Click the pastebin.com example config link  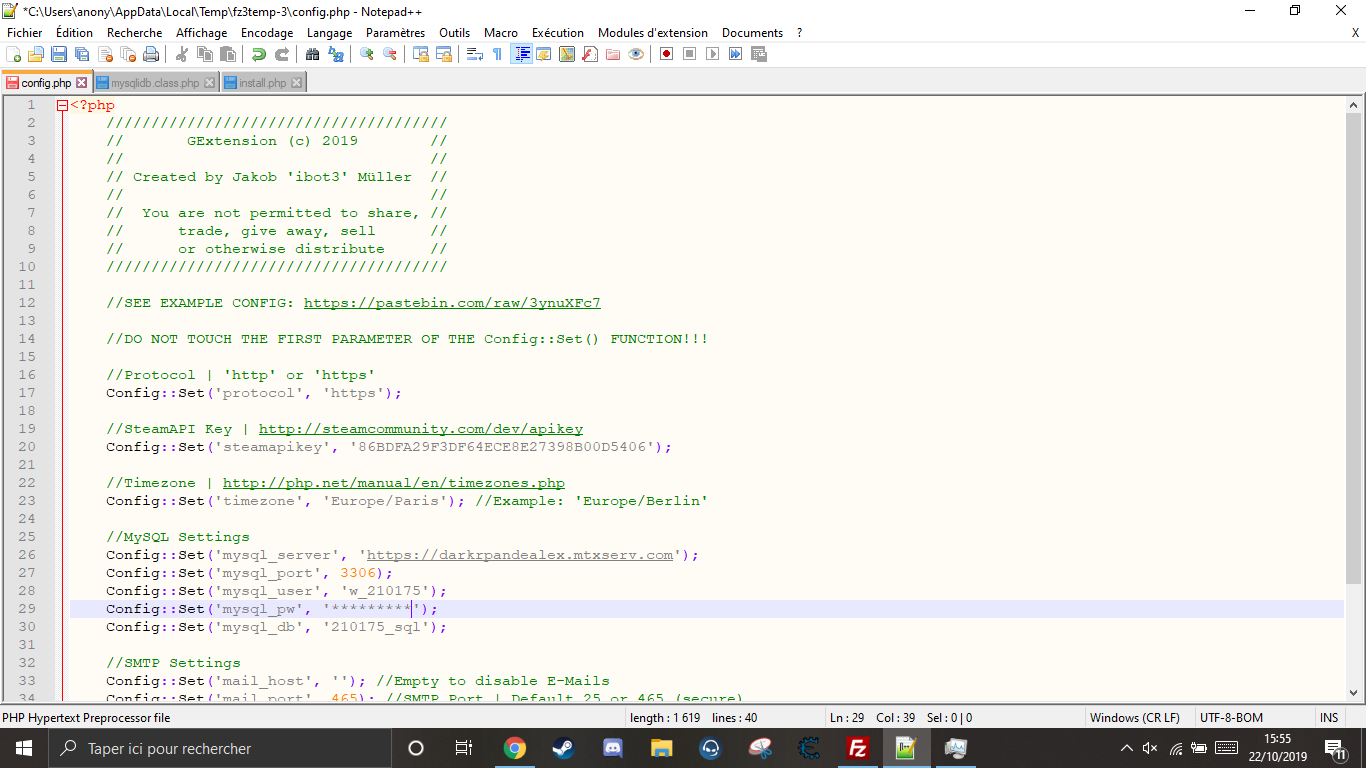tap(452, 303)
